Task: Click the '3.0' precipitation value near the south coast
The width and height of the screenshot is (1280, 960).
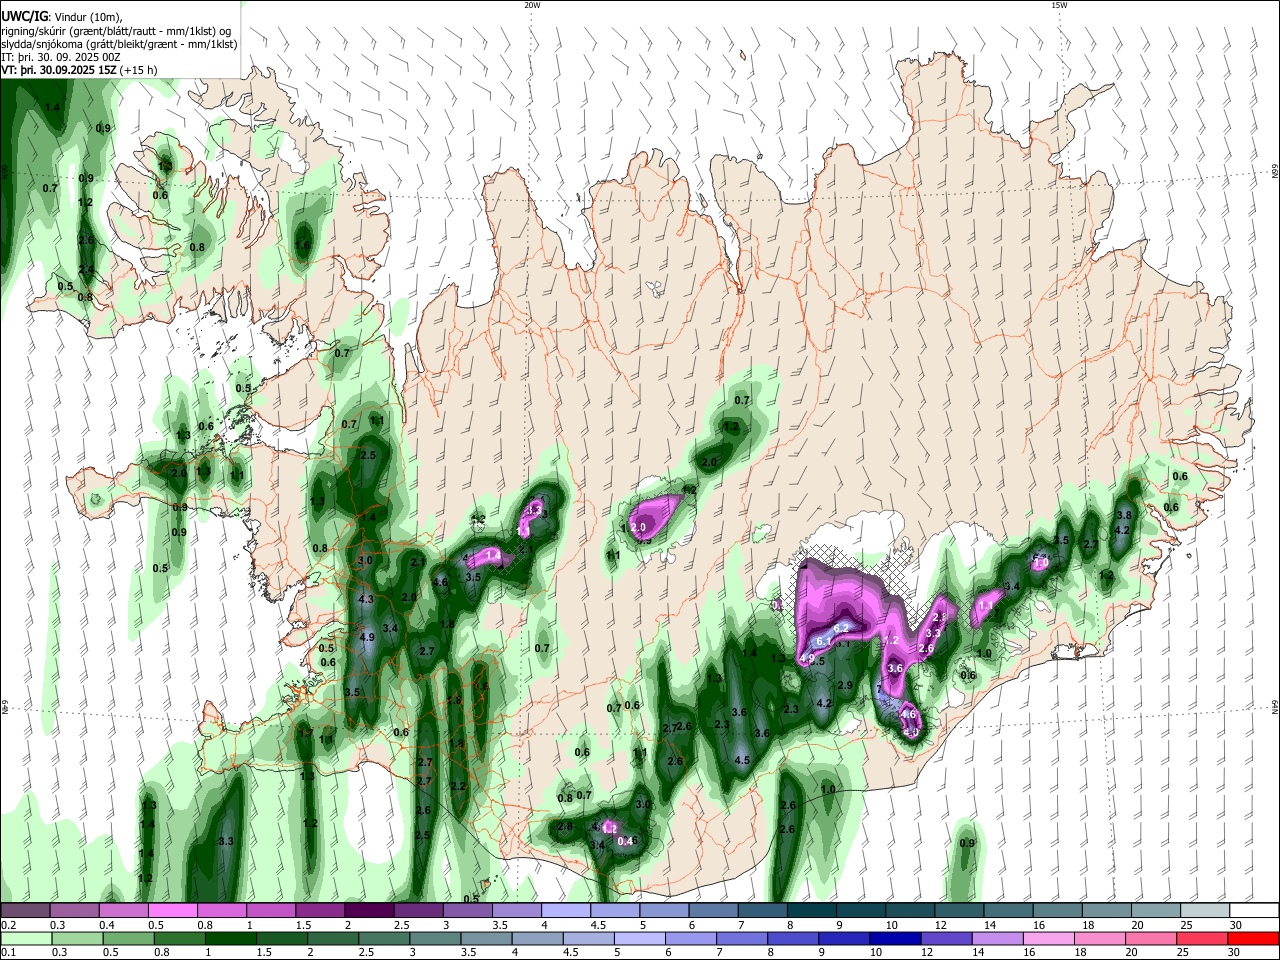Action: [x=643, y=805]
